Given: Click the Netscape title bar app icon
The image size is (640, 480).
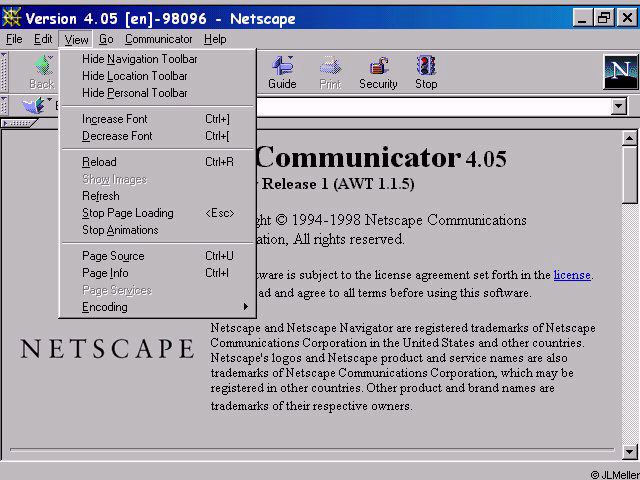Looking at the screenshot, I should point(11,18).
